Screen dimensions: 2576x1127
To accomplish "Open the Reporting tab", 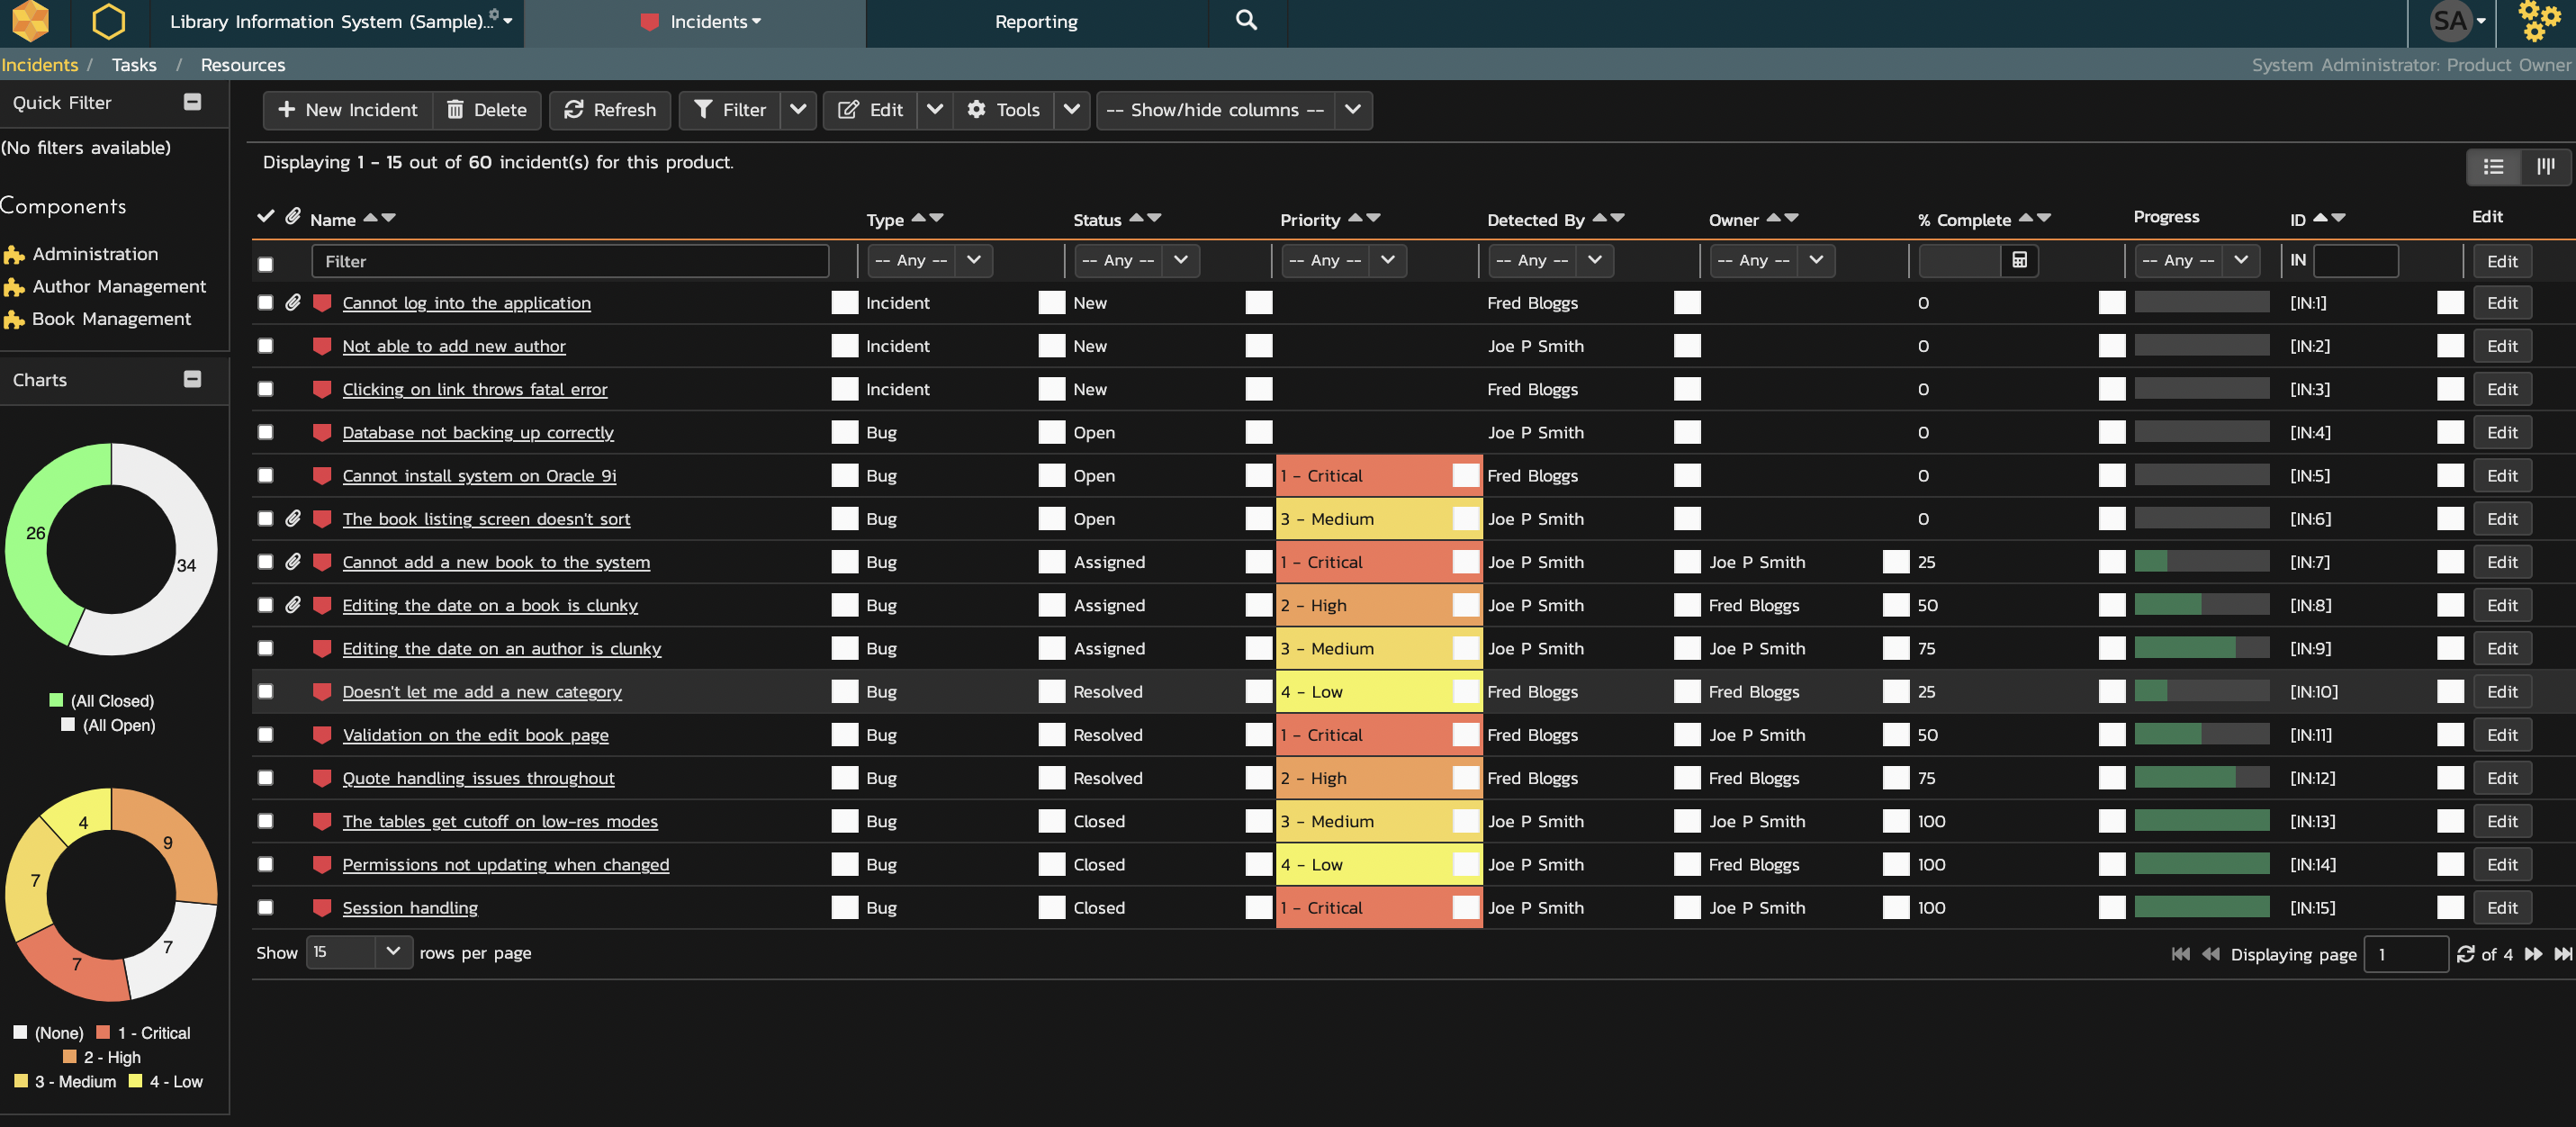I will (1036, 21).
